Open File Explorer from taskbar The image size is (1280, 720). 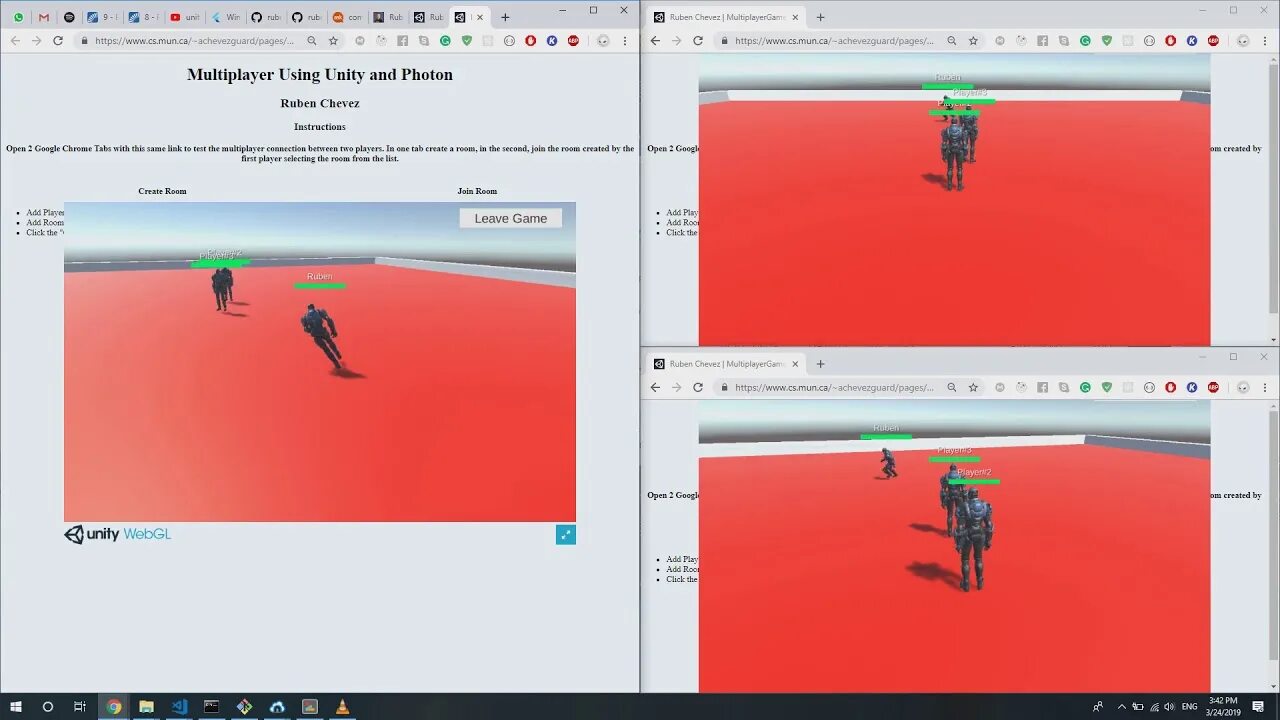click(x=146, y=706)
